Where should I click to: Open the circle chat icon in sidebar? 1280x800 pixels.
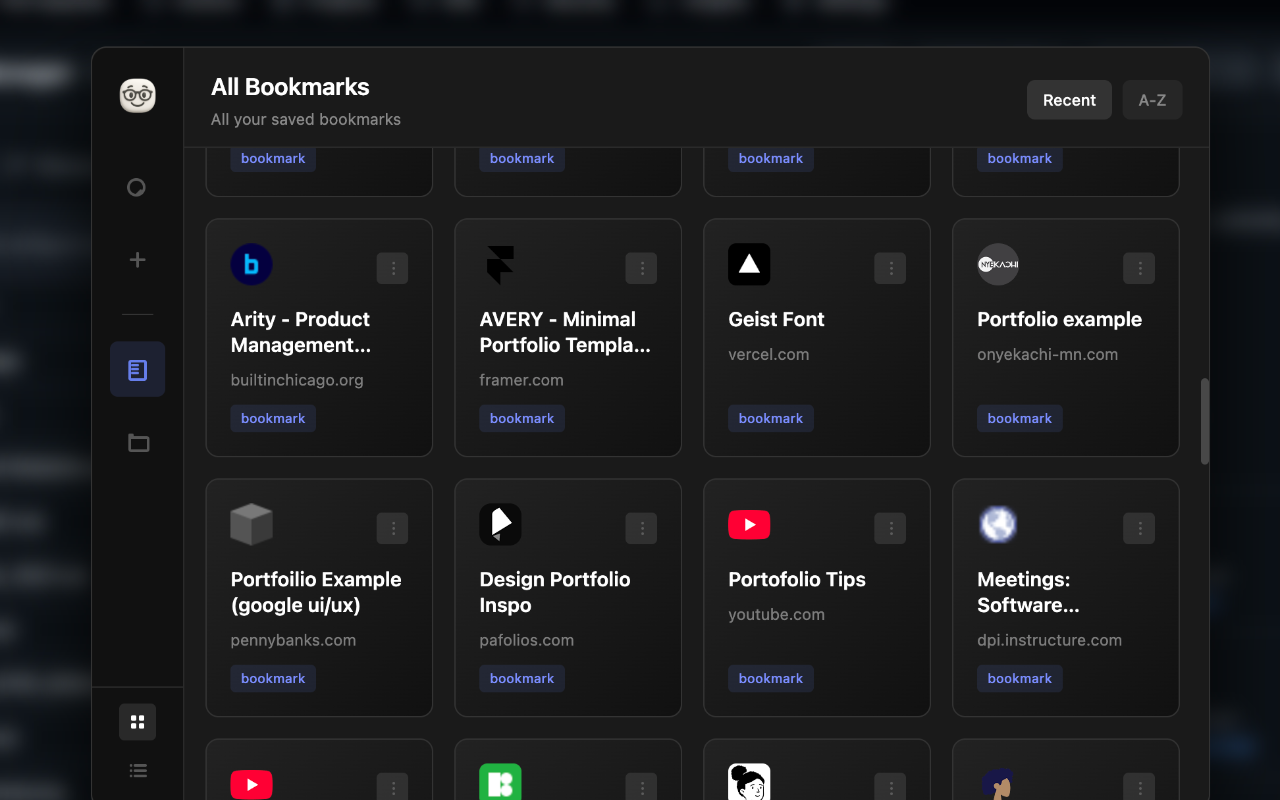coord(137,187)
